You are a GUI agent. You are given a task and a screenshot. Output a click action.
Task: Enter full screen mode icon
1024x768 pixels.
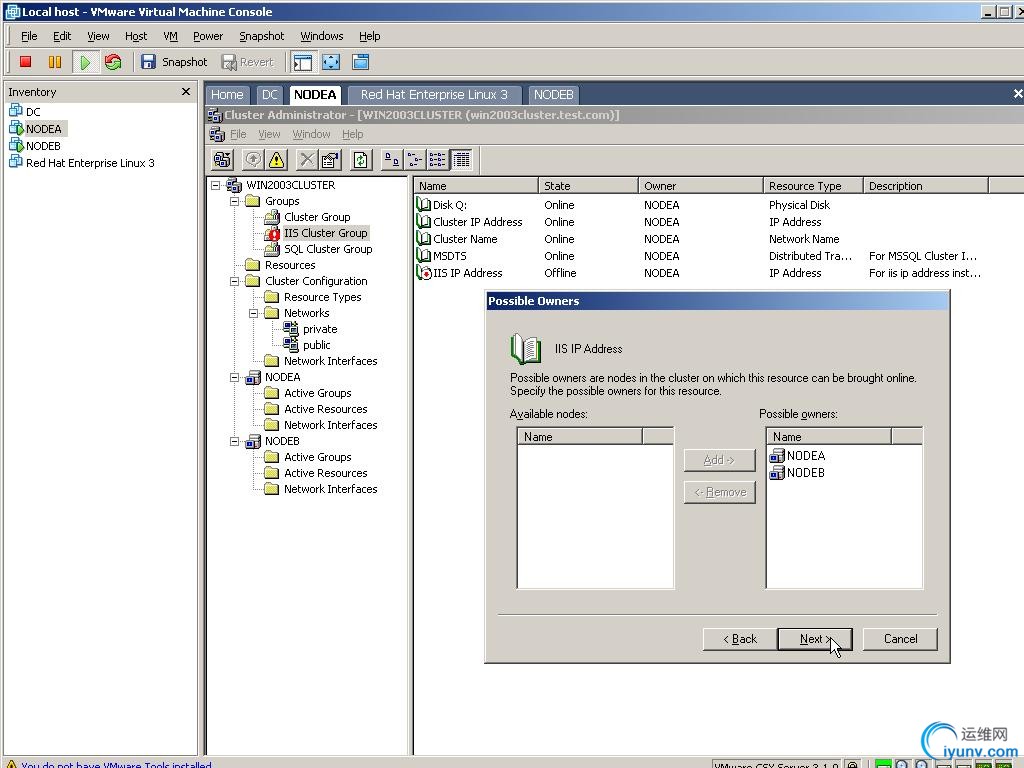(x=331, y=62)
